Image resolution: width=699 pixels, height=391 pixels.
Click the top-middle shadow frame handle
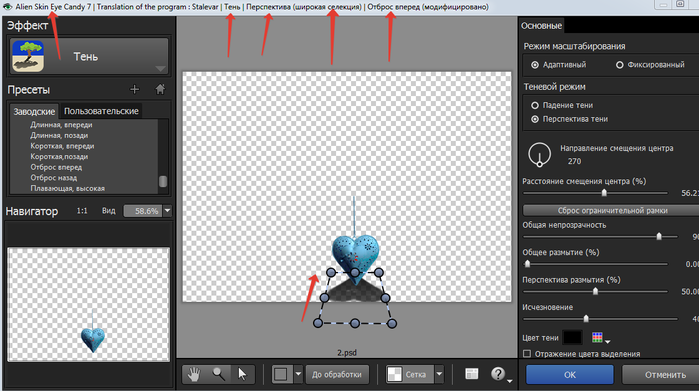[x=354, y=272]
